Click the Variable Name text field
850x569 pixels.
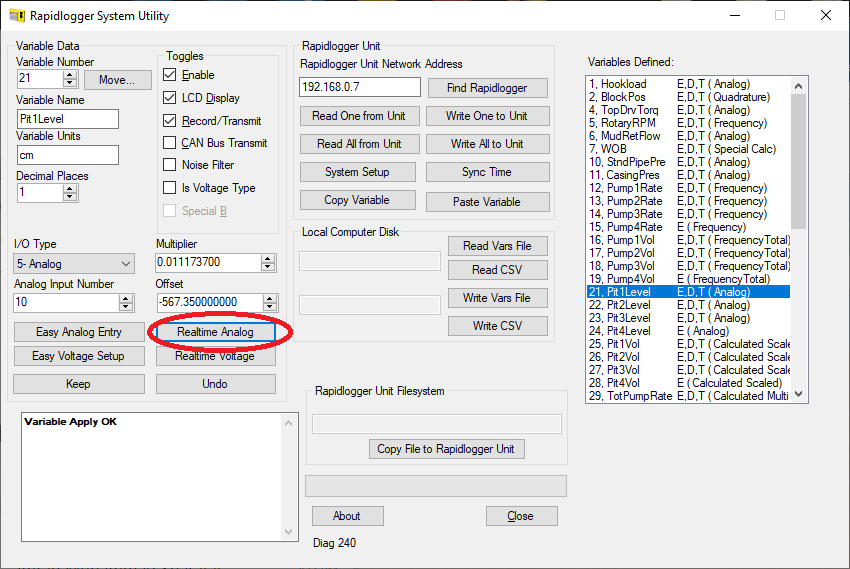pyautogui.click(x=68, y=119)
